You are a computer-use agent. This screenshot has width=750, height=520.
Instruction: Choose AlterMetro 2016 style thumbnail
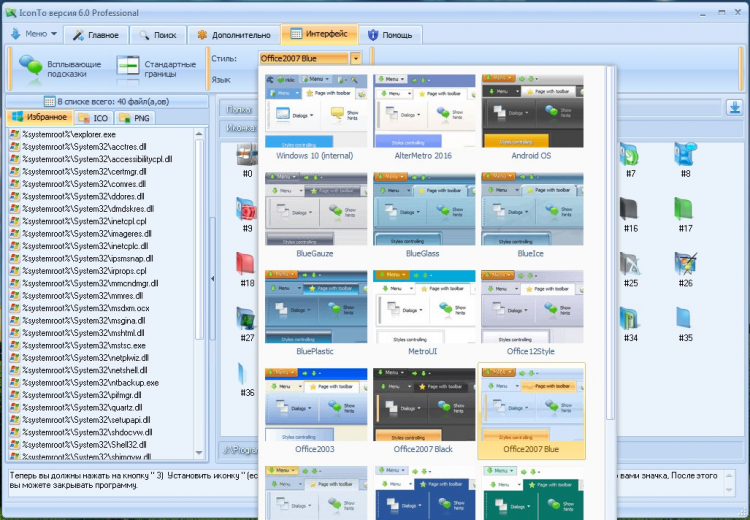[424, 117]
